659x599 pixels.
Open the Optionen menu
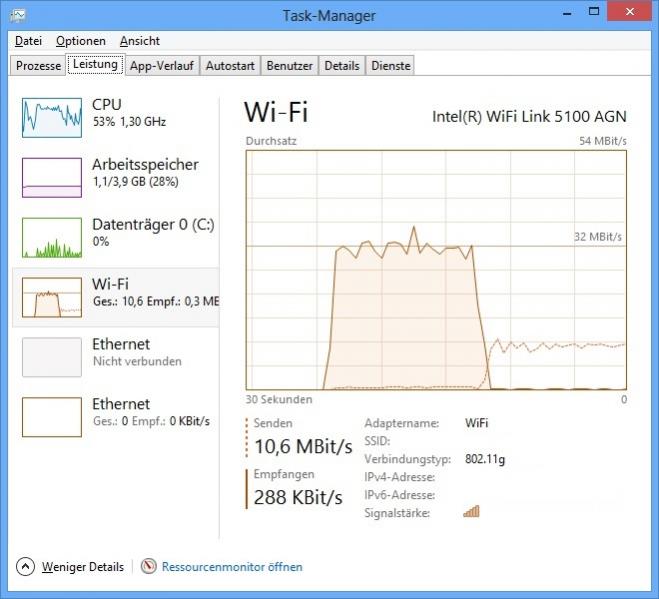(x=80, y=41)
